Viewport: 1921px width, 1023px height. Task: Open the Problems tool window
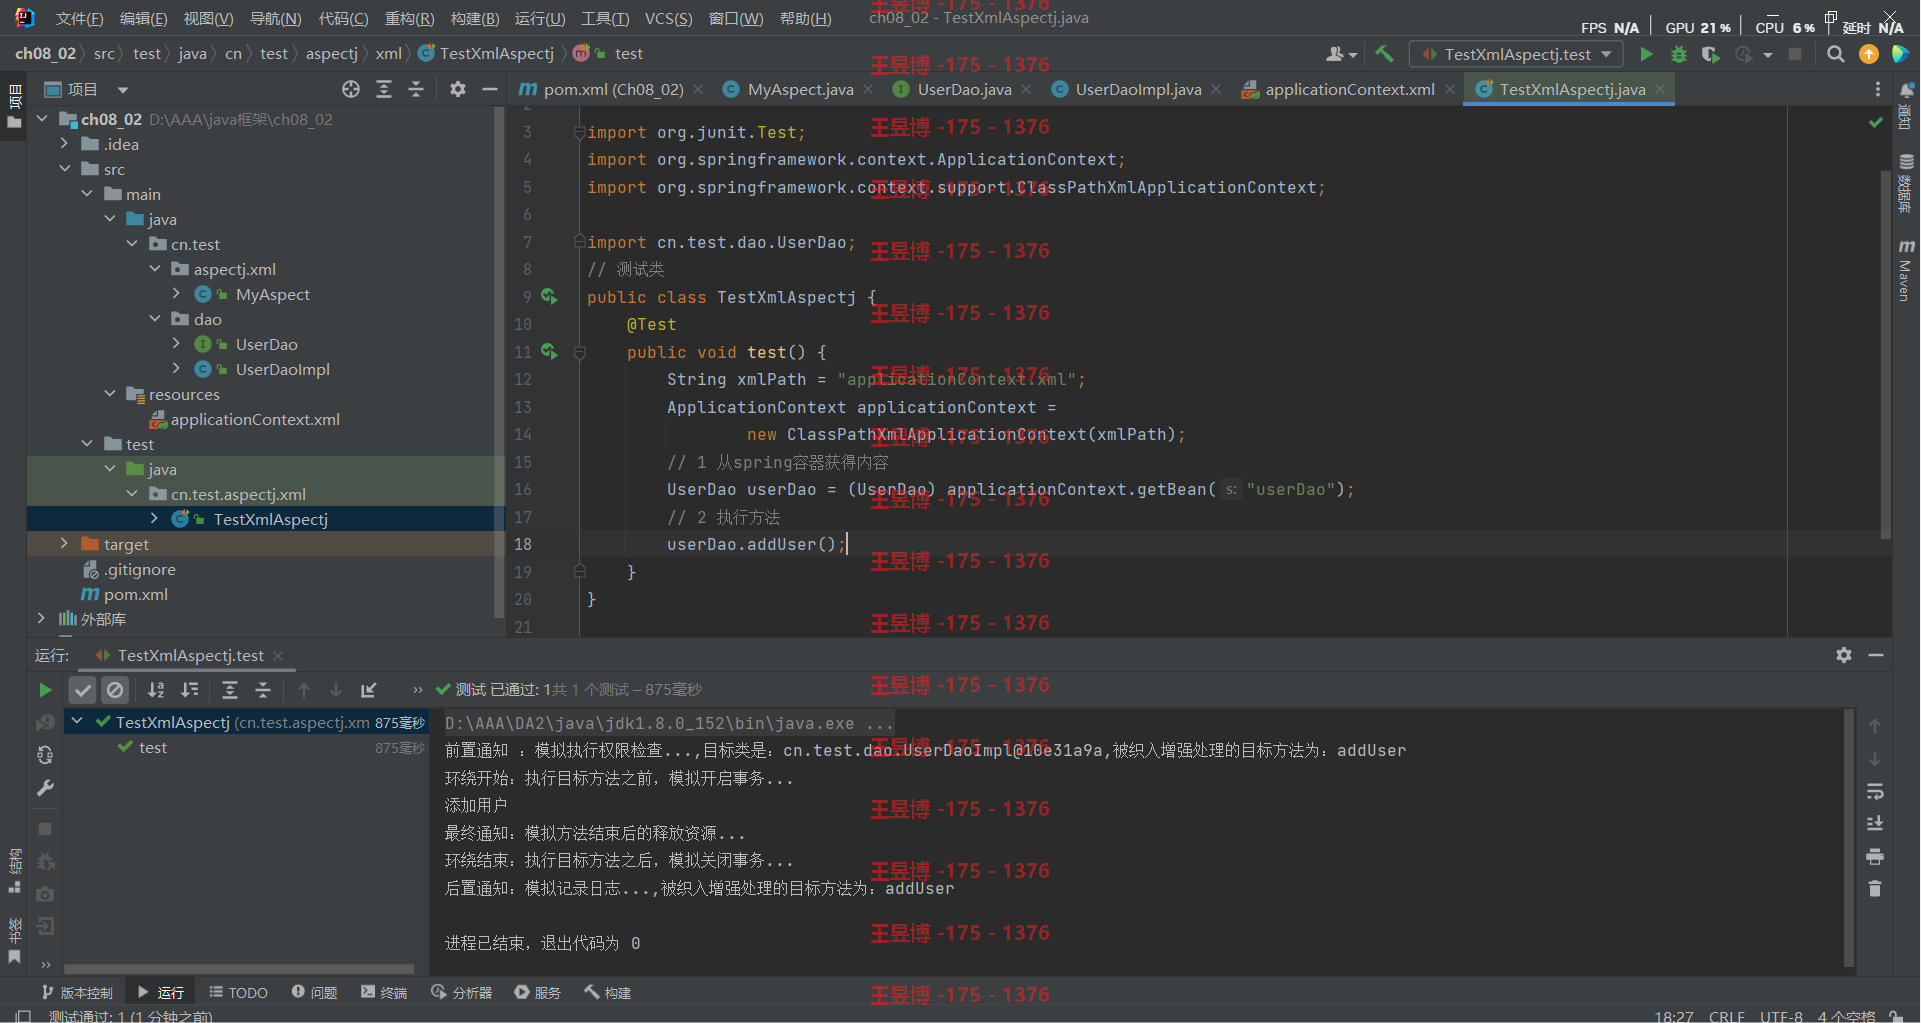315,992
